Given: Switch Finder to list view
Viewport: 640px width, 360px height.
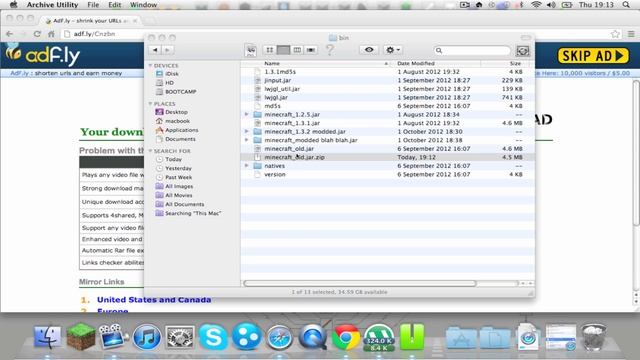Looking at the screenshot, I should click(283, 50).
